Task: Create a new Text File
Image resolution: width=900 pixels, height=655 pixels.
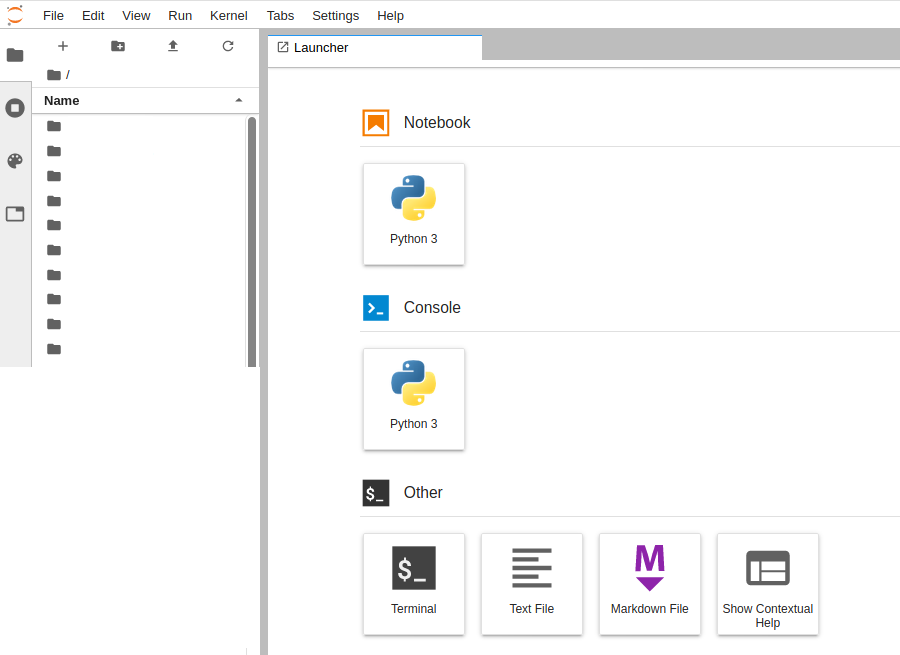Action: (532, 584)
